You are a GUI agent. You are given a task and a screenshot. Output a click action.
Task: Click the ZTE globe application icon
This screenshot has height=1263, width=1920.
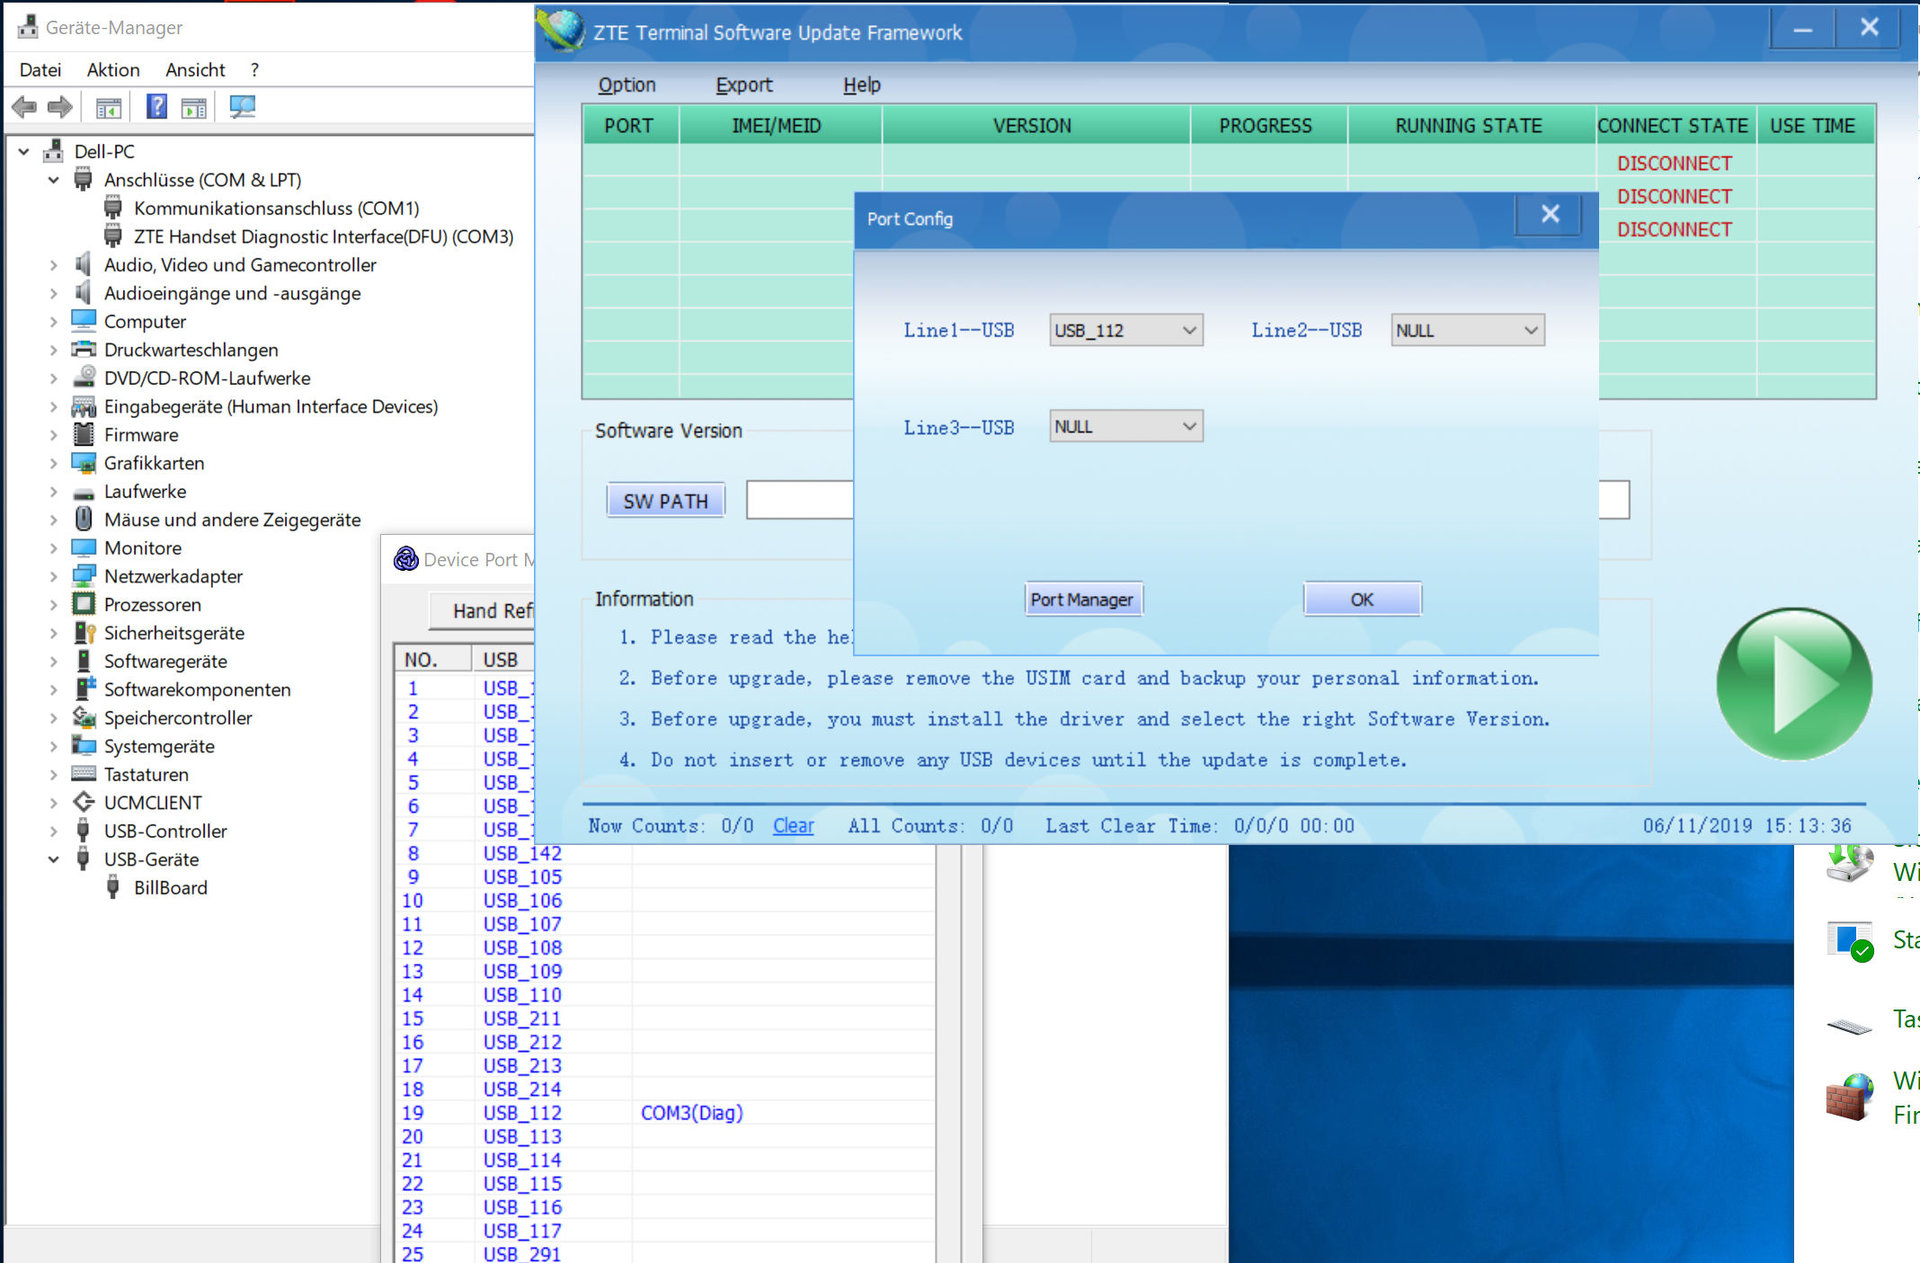coord(561,30)
